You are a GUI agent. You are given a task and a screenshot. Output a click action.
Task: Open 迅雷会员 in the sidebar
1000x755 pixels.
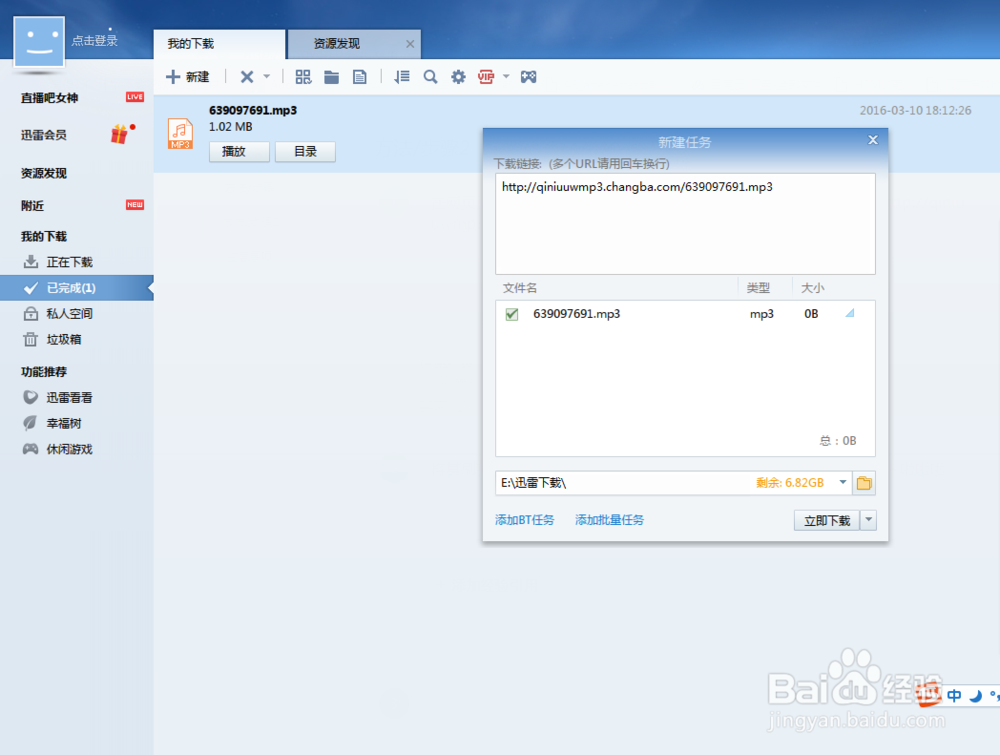(x=43, y=135)
